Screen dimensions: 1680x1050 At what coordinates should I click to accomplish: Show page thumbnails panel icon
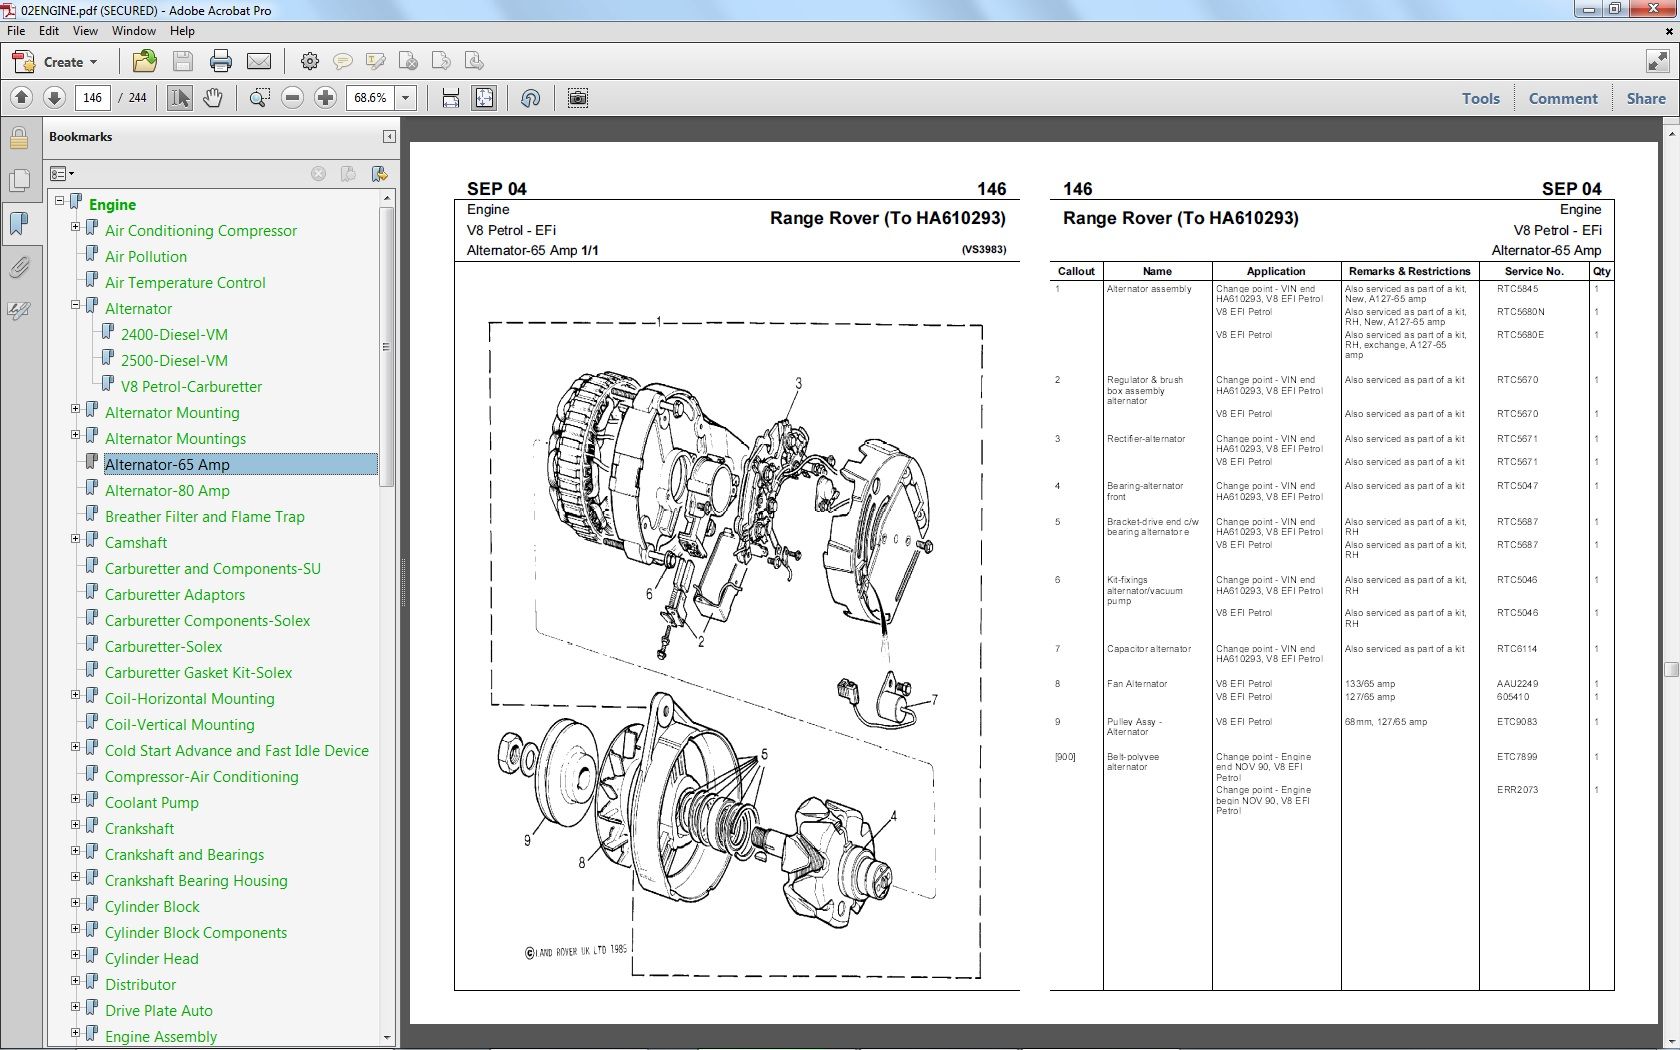click(x=19, y=180)
